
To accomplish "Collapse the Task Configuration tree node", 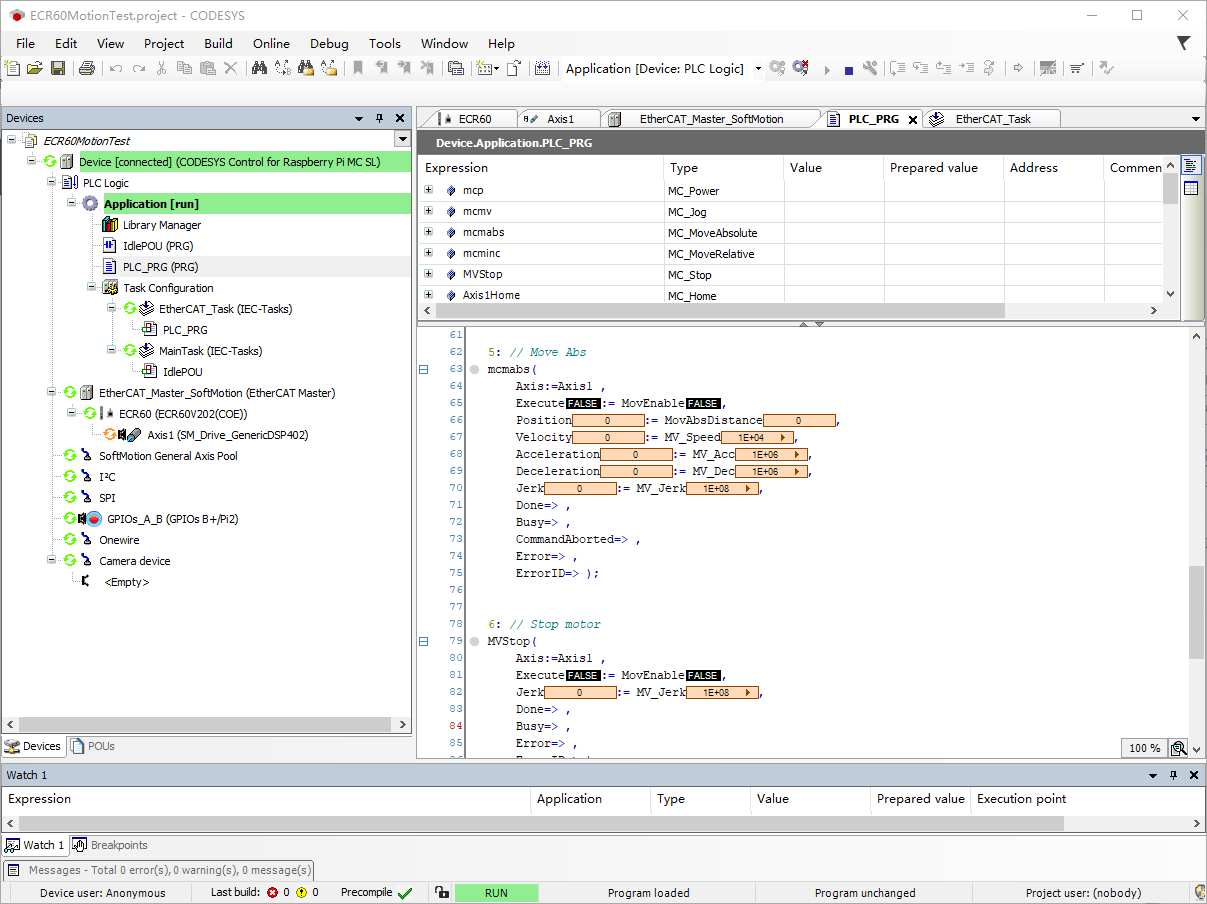I will point(92,288).
